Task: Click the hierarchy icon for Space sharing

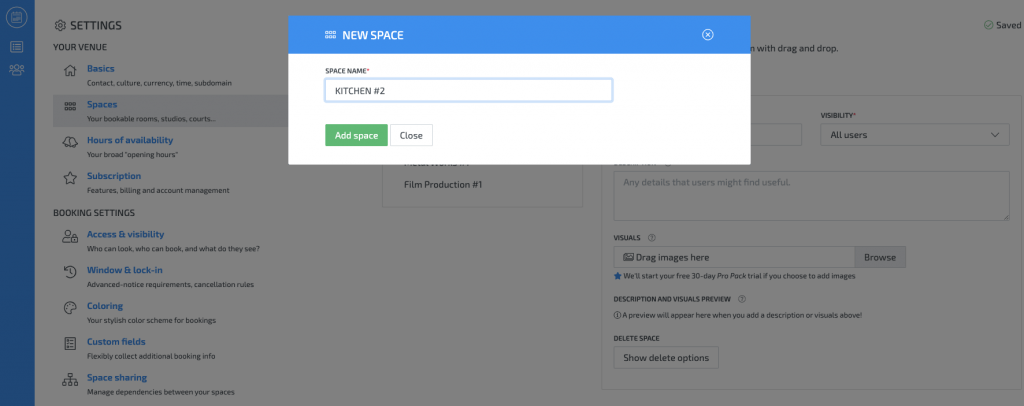Action: [x=70, y=381]
